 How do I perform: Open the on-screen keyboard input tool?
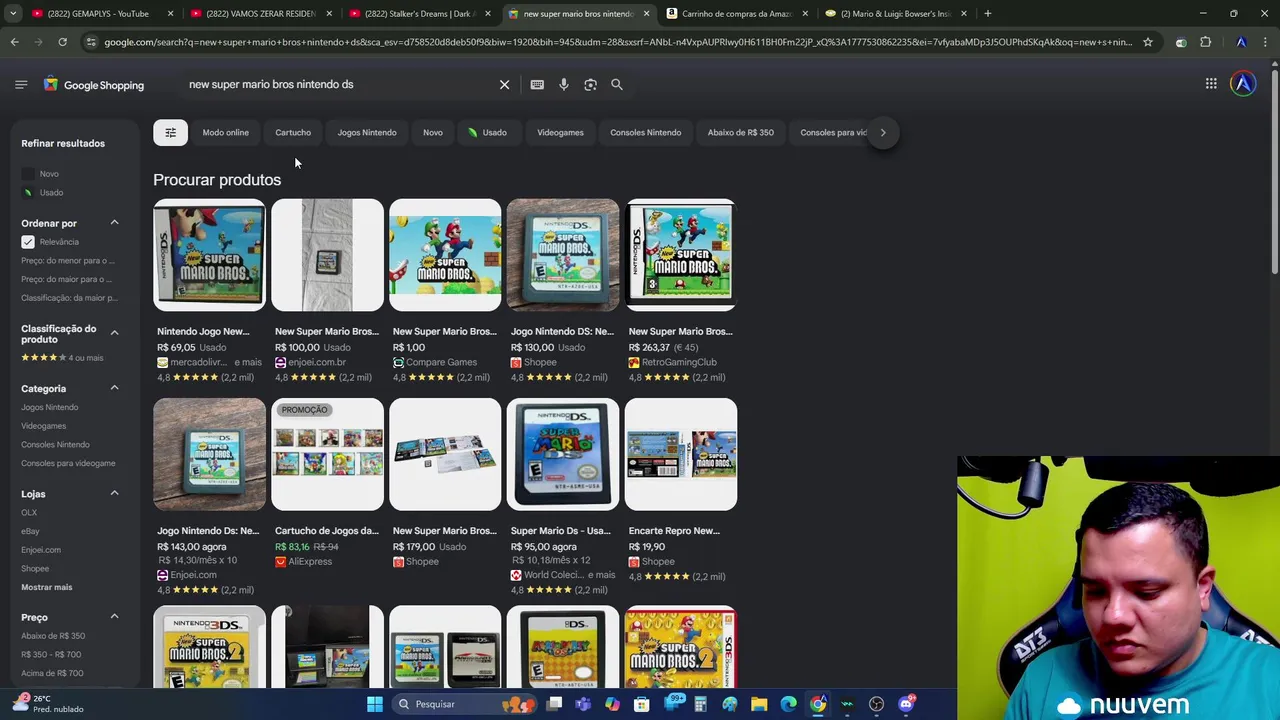[x=537, y=85]
